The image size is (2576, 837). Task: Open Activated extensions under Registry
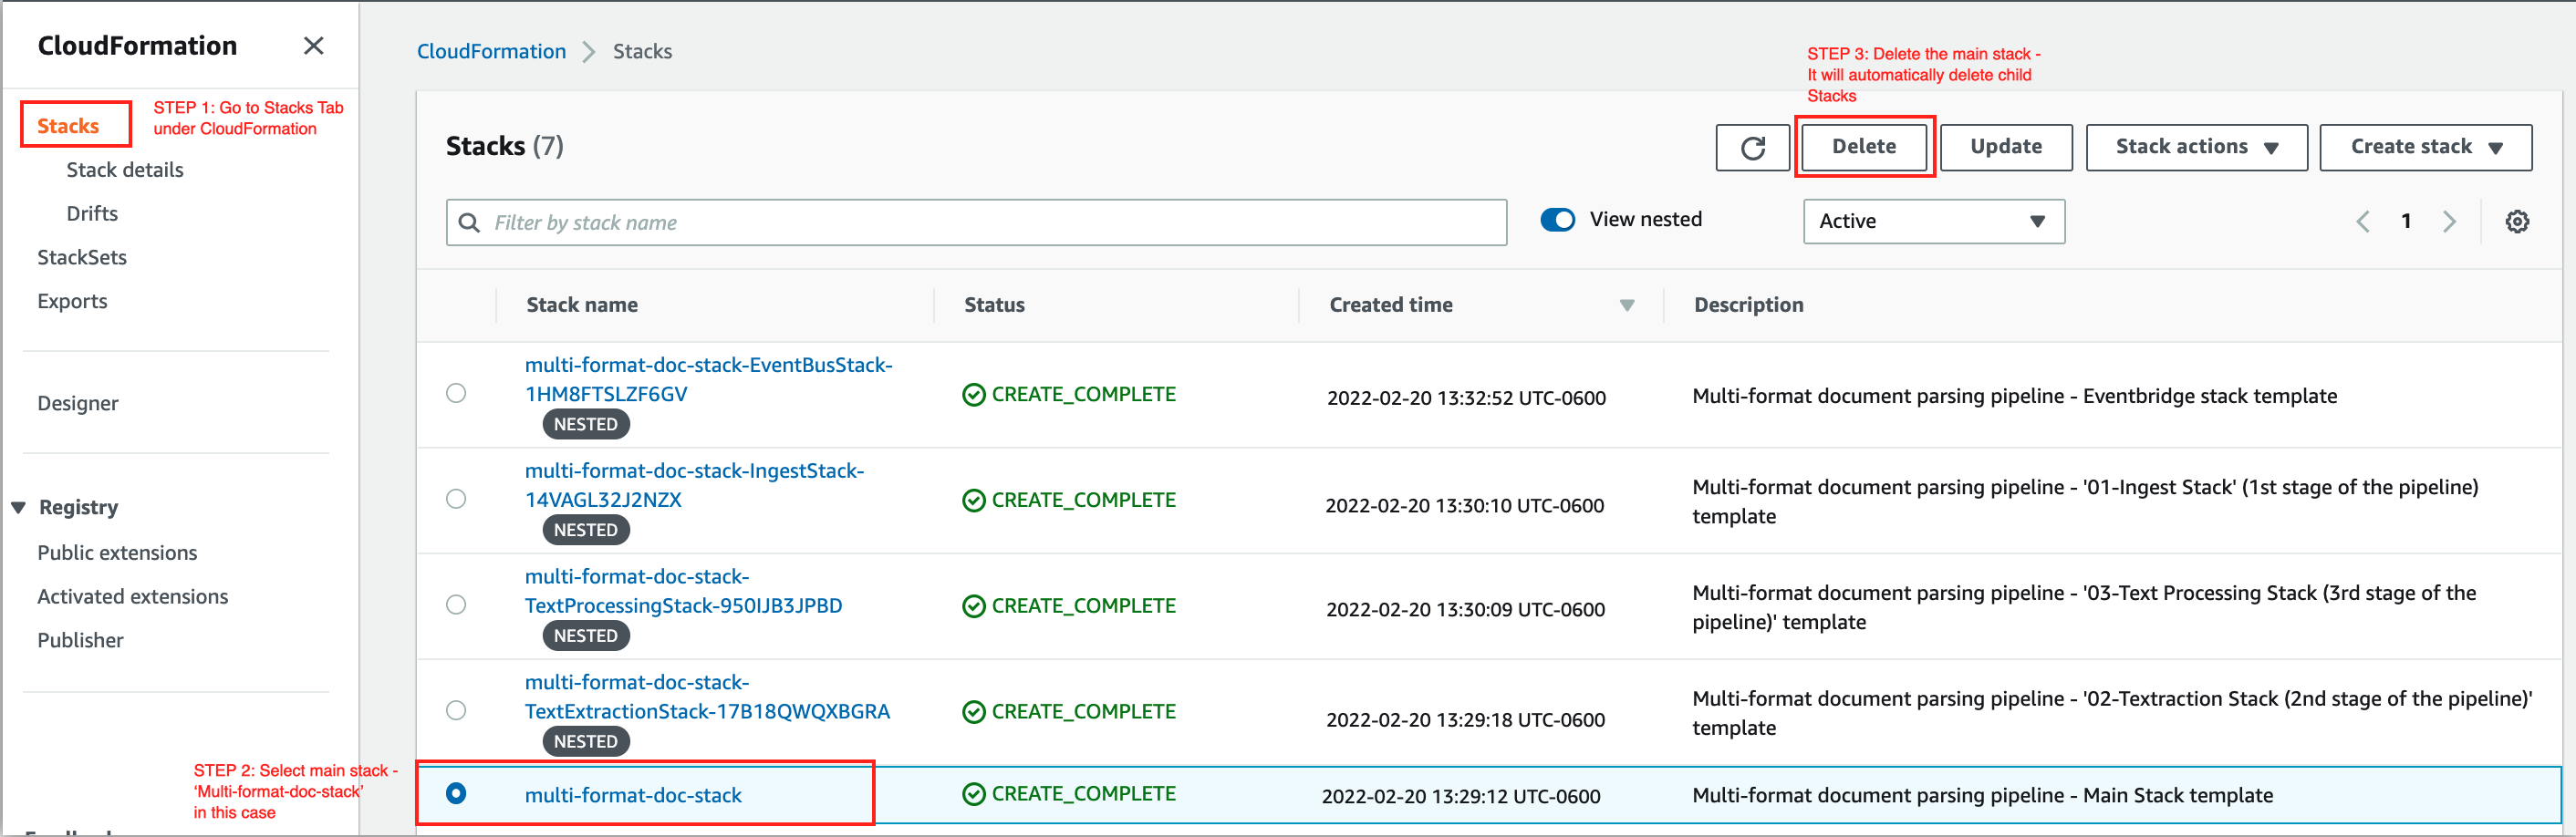coord(133,597)
